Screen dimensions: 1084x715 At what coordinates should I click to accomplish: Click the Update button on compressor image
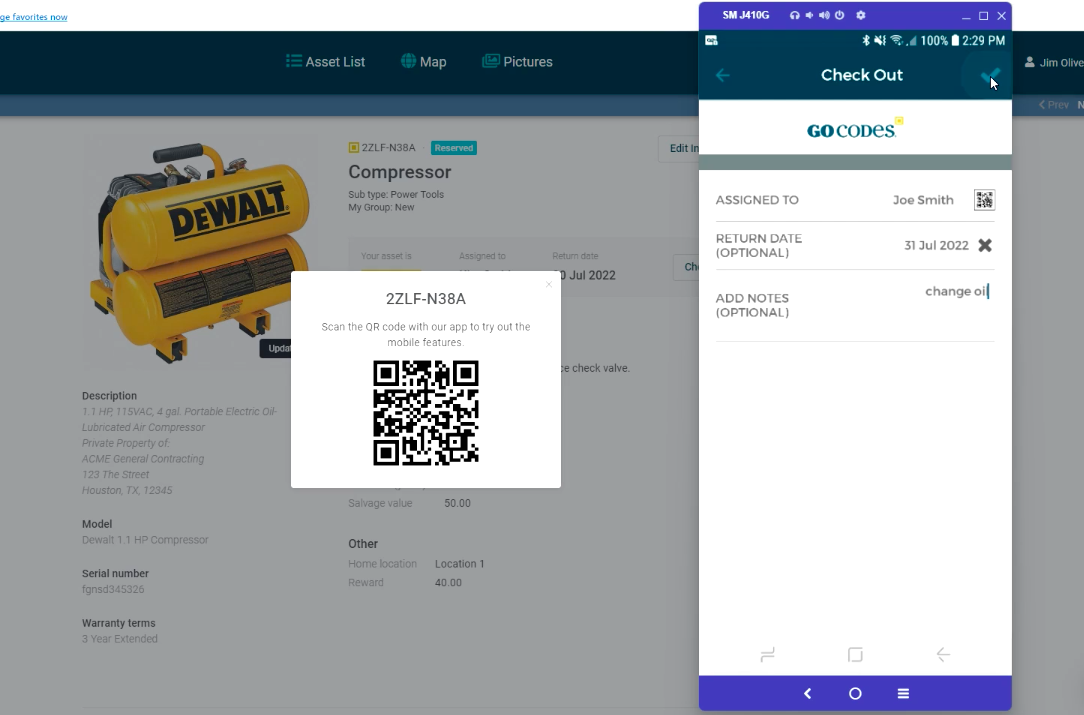pos(276,348)
